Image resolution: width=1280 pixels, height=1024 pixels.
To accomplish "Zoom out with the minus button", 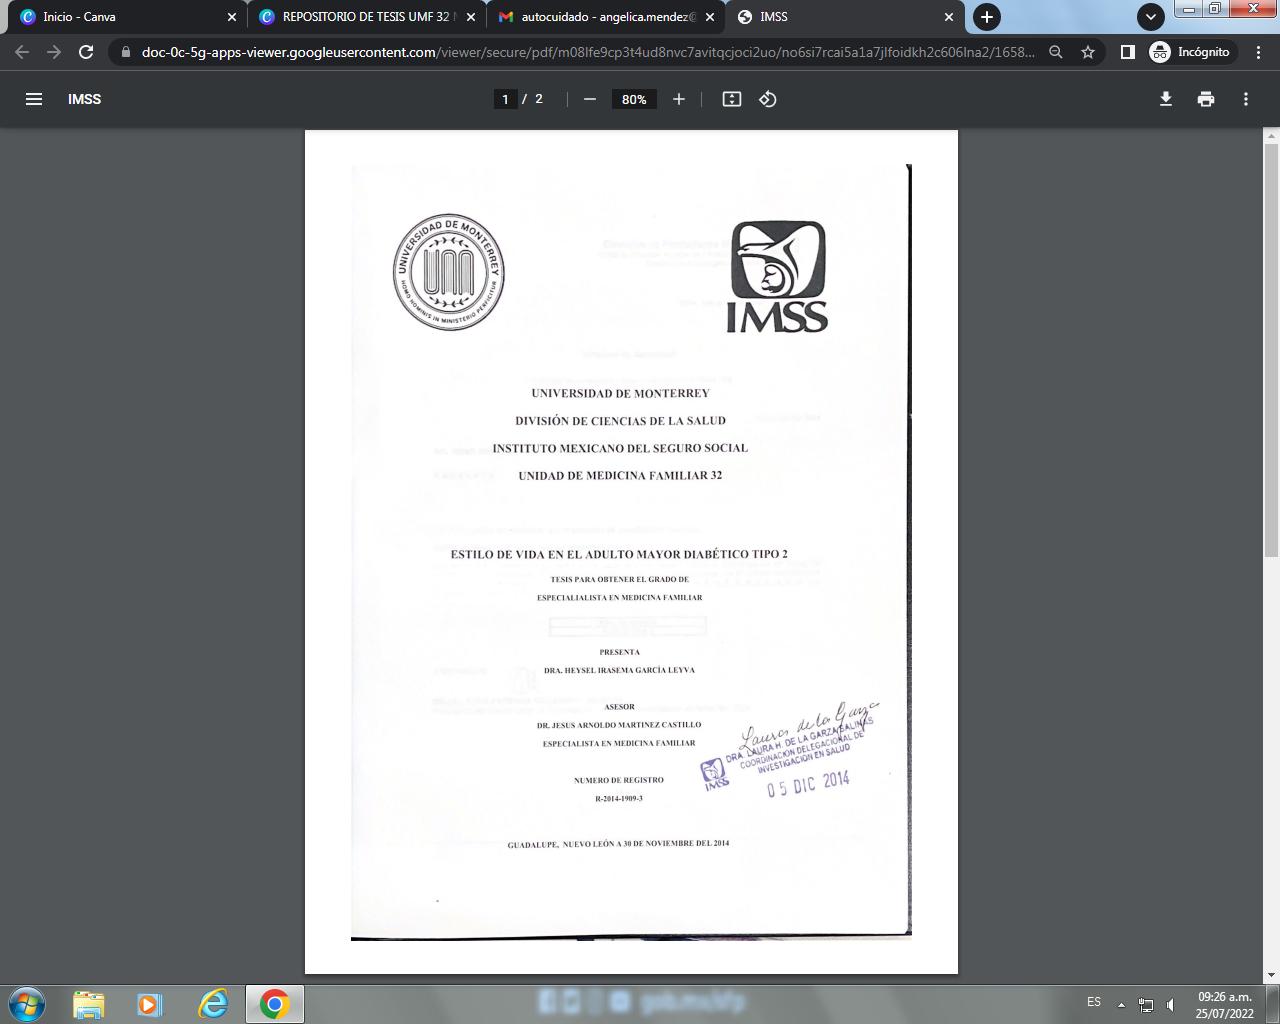I will click(x=590, y=99).
